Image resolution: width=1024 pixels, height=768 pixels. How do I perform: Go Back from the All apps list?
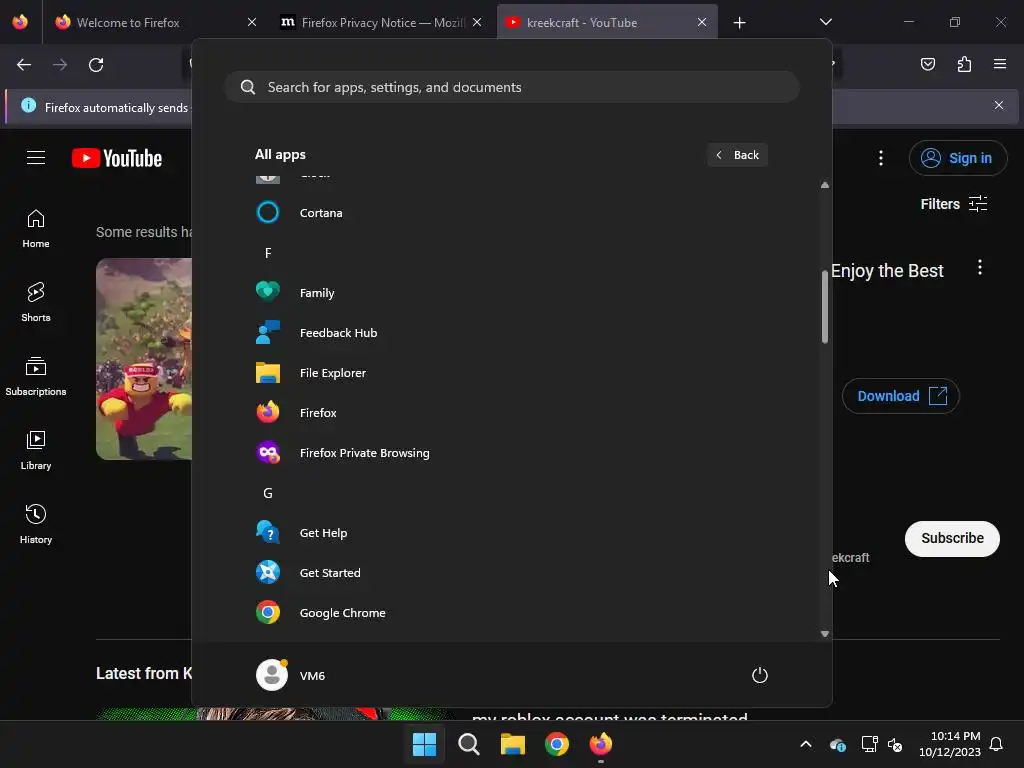point(737,155)
